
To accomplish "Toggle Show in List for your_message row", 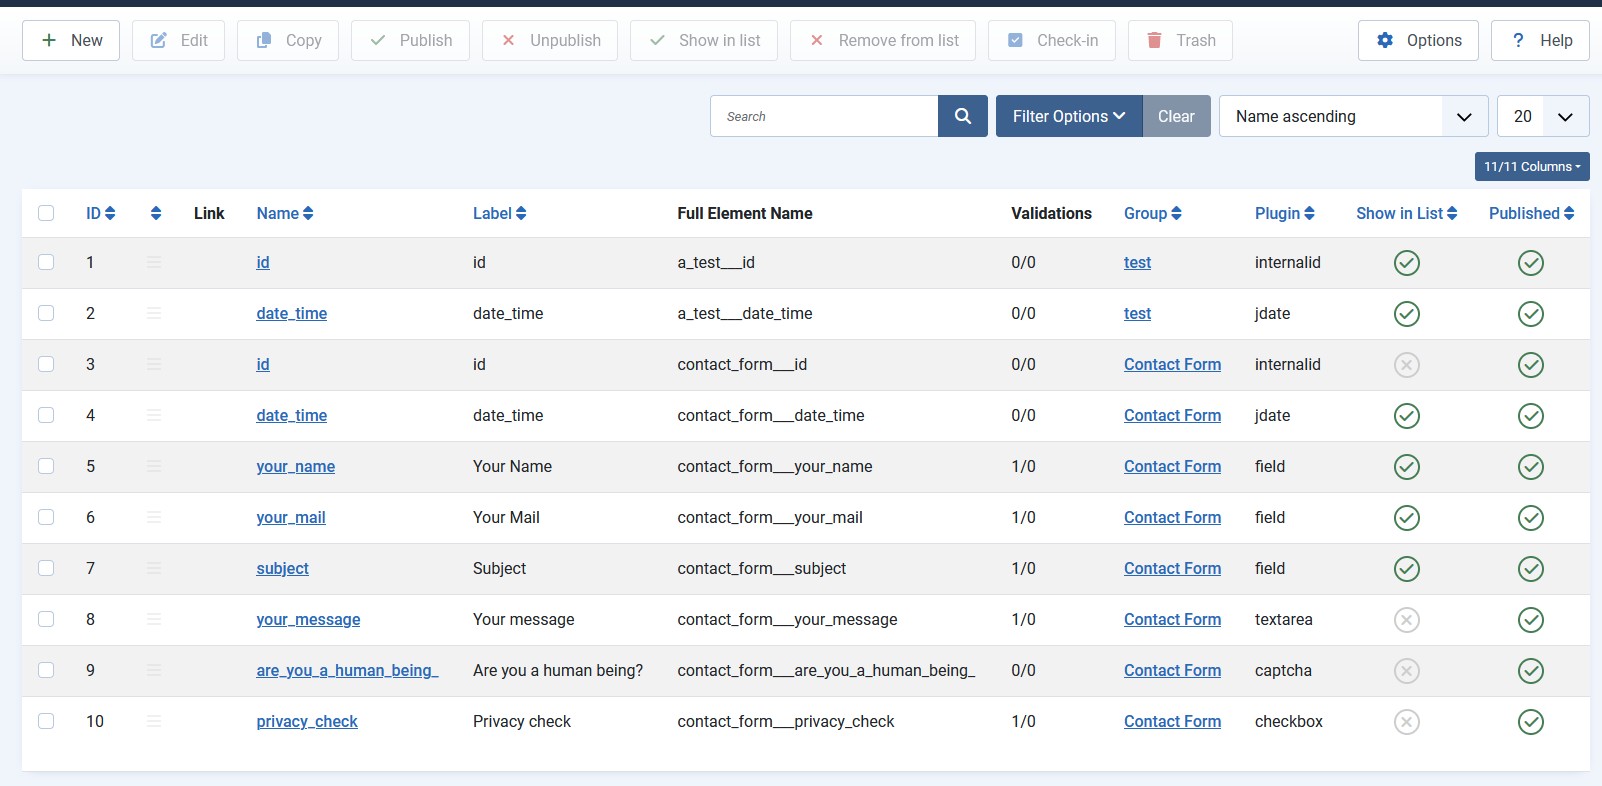I will 1406,620.
